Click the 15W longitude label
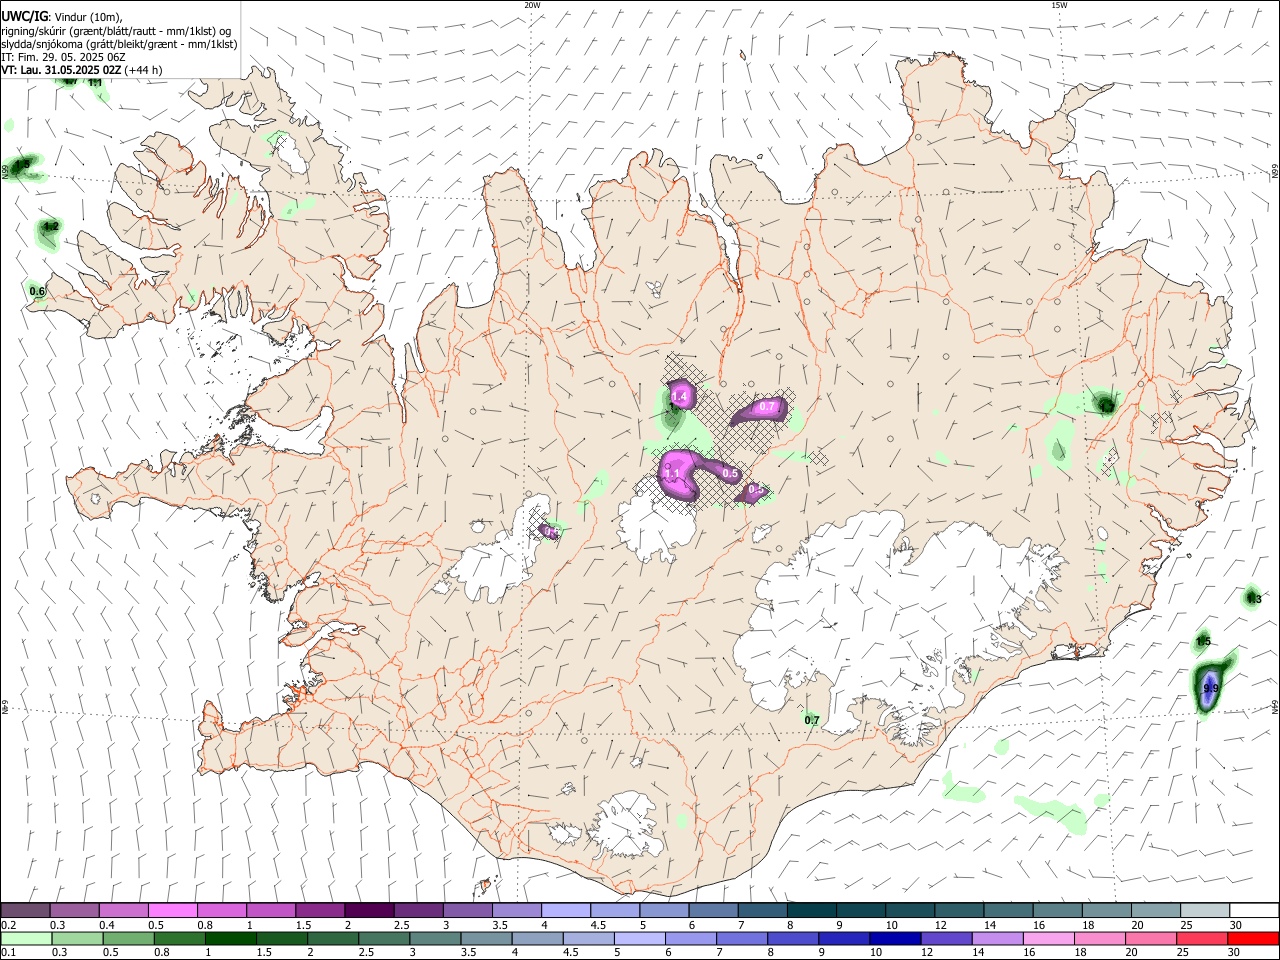This screenshot has height=960, width=1280. click(x=1059, y=5)
